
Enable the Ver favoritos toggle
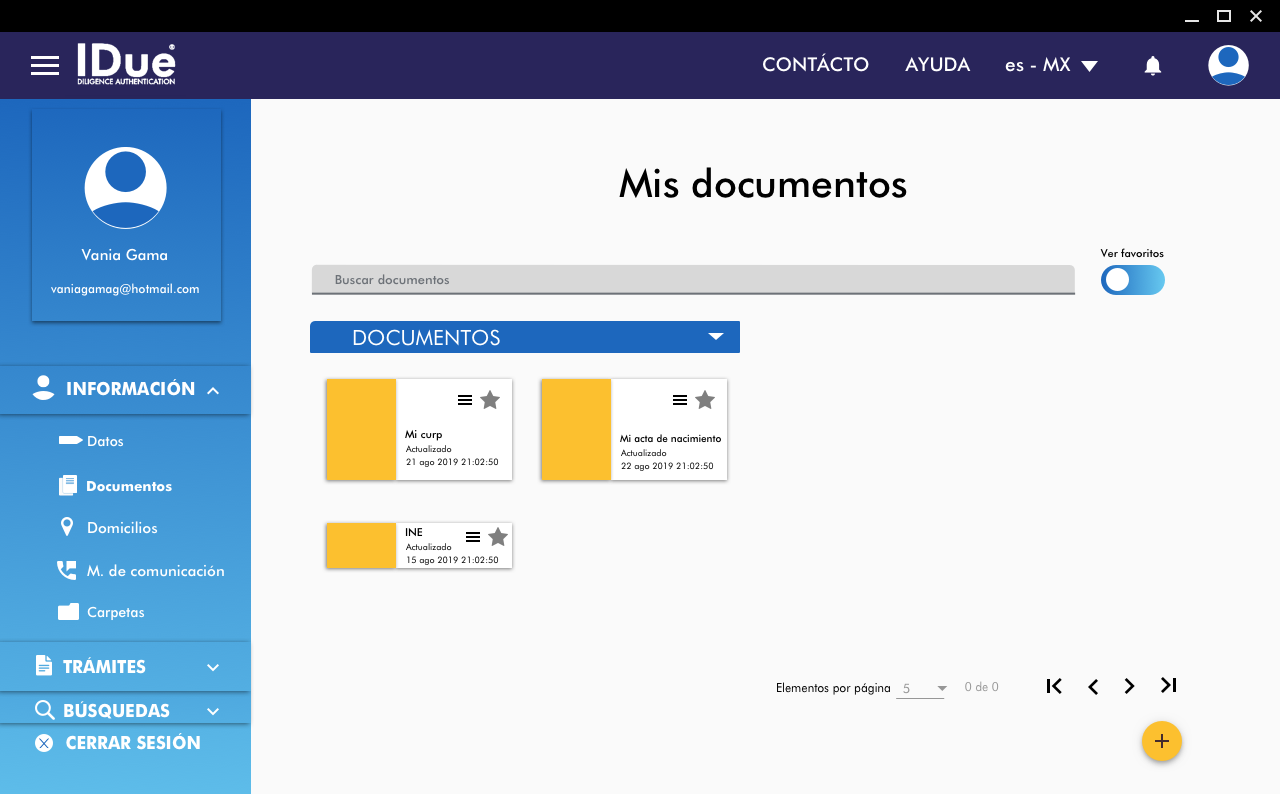pyautogui.click(x=1132, y=280)
